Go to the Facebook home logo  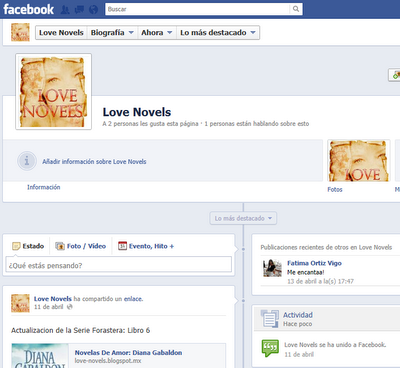pyautogui.click(x=29, y=9)
